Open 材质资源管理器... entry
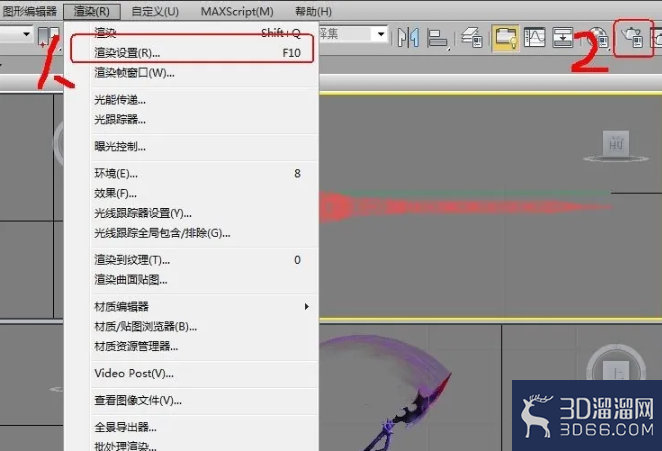The image size is (662, 451). click(x=197, y=346)
